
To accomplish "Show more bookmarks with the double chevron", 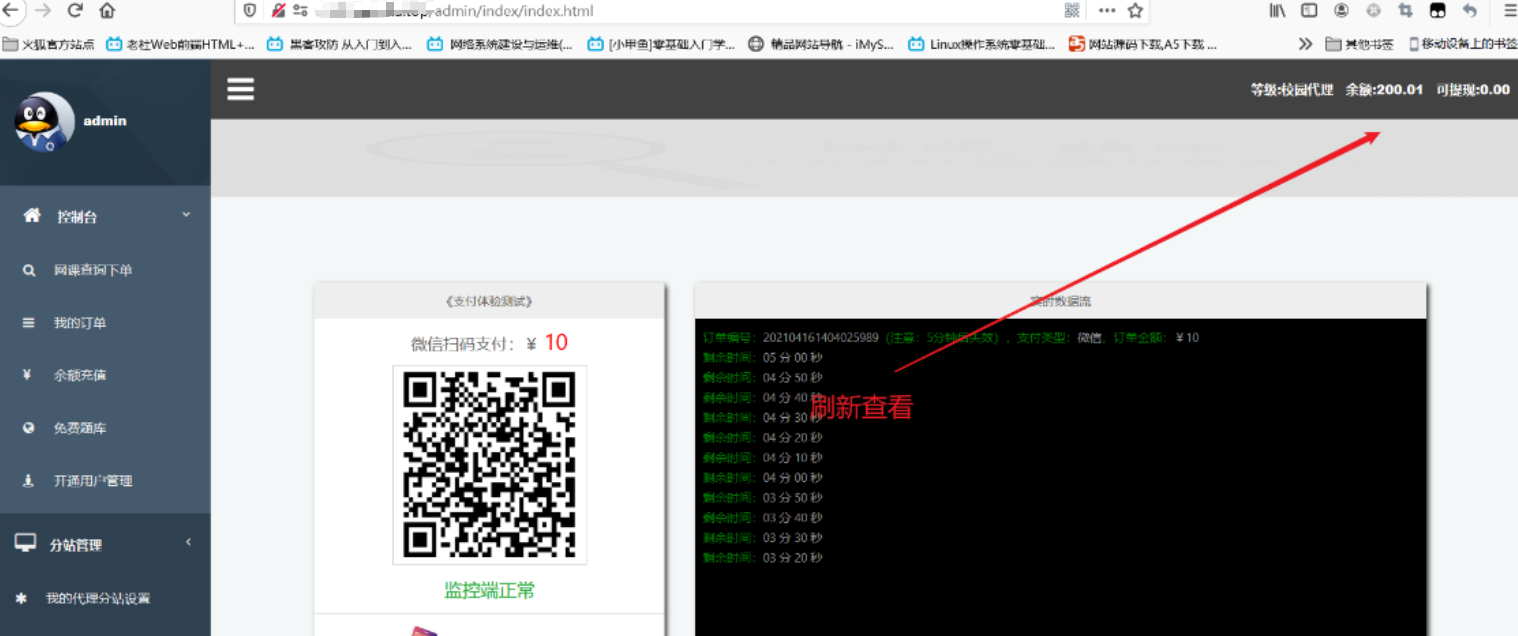I will point(1305,44).
